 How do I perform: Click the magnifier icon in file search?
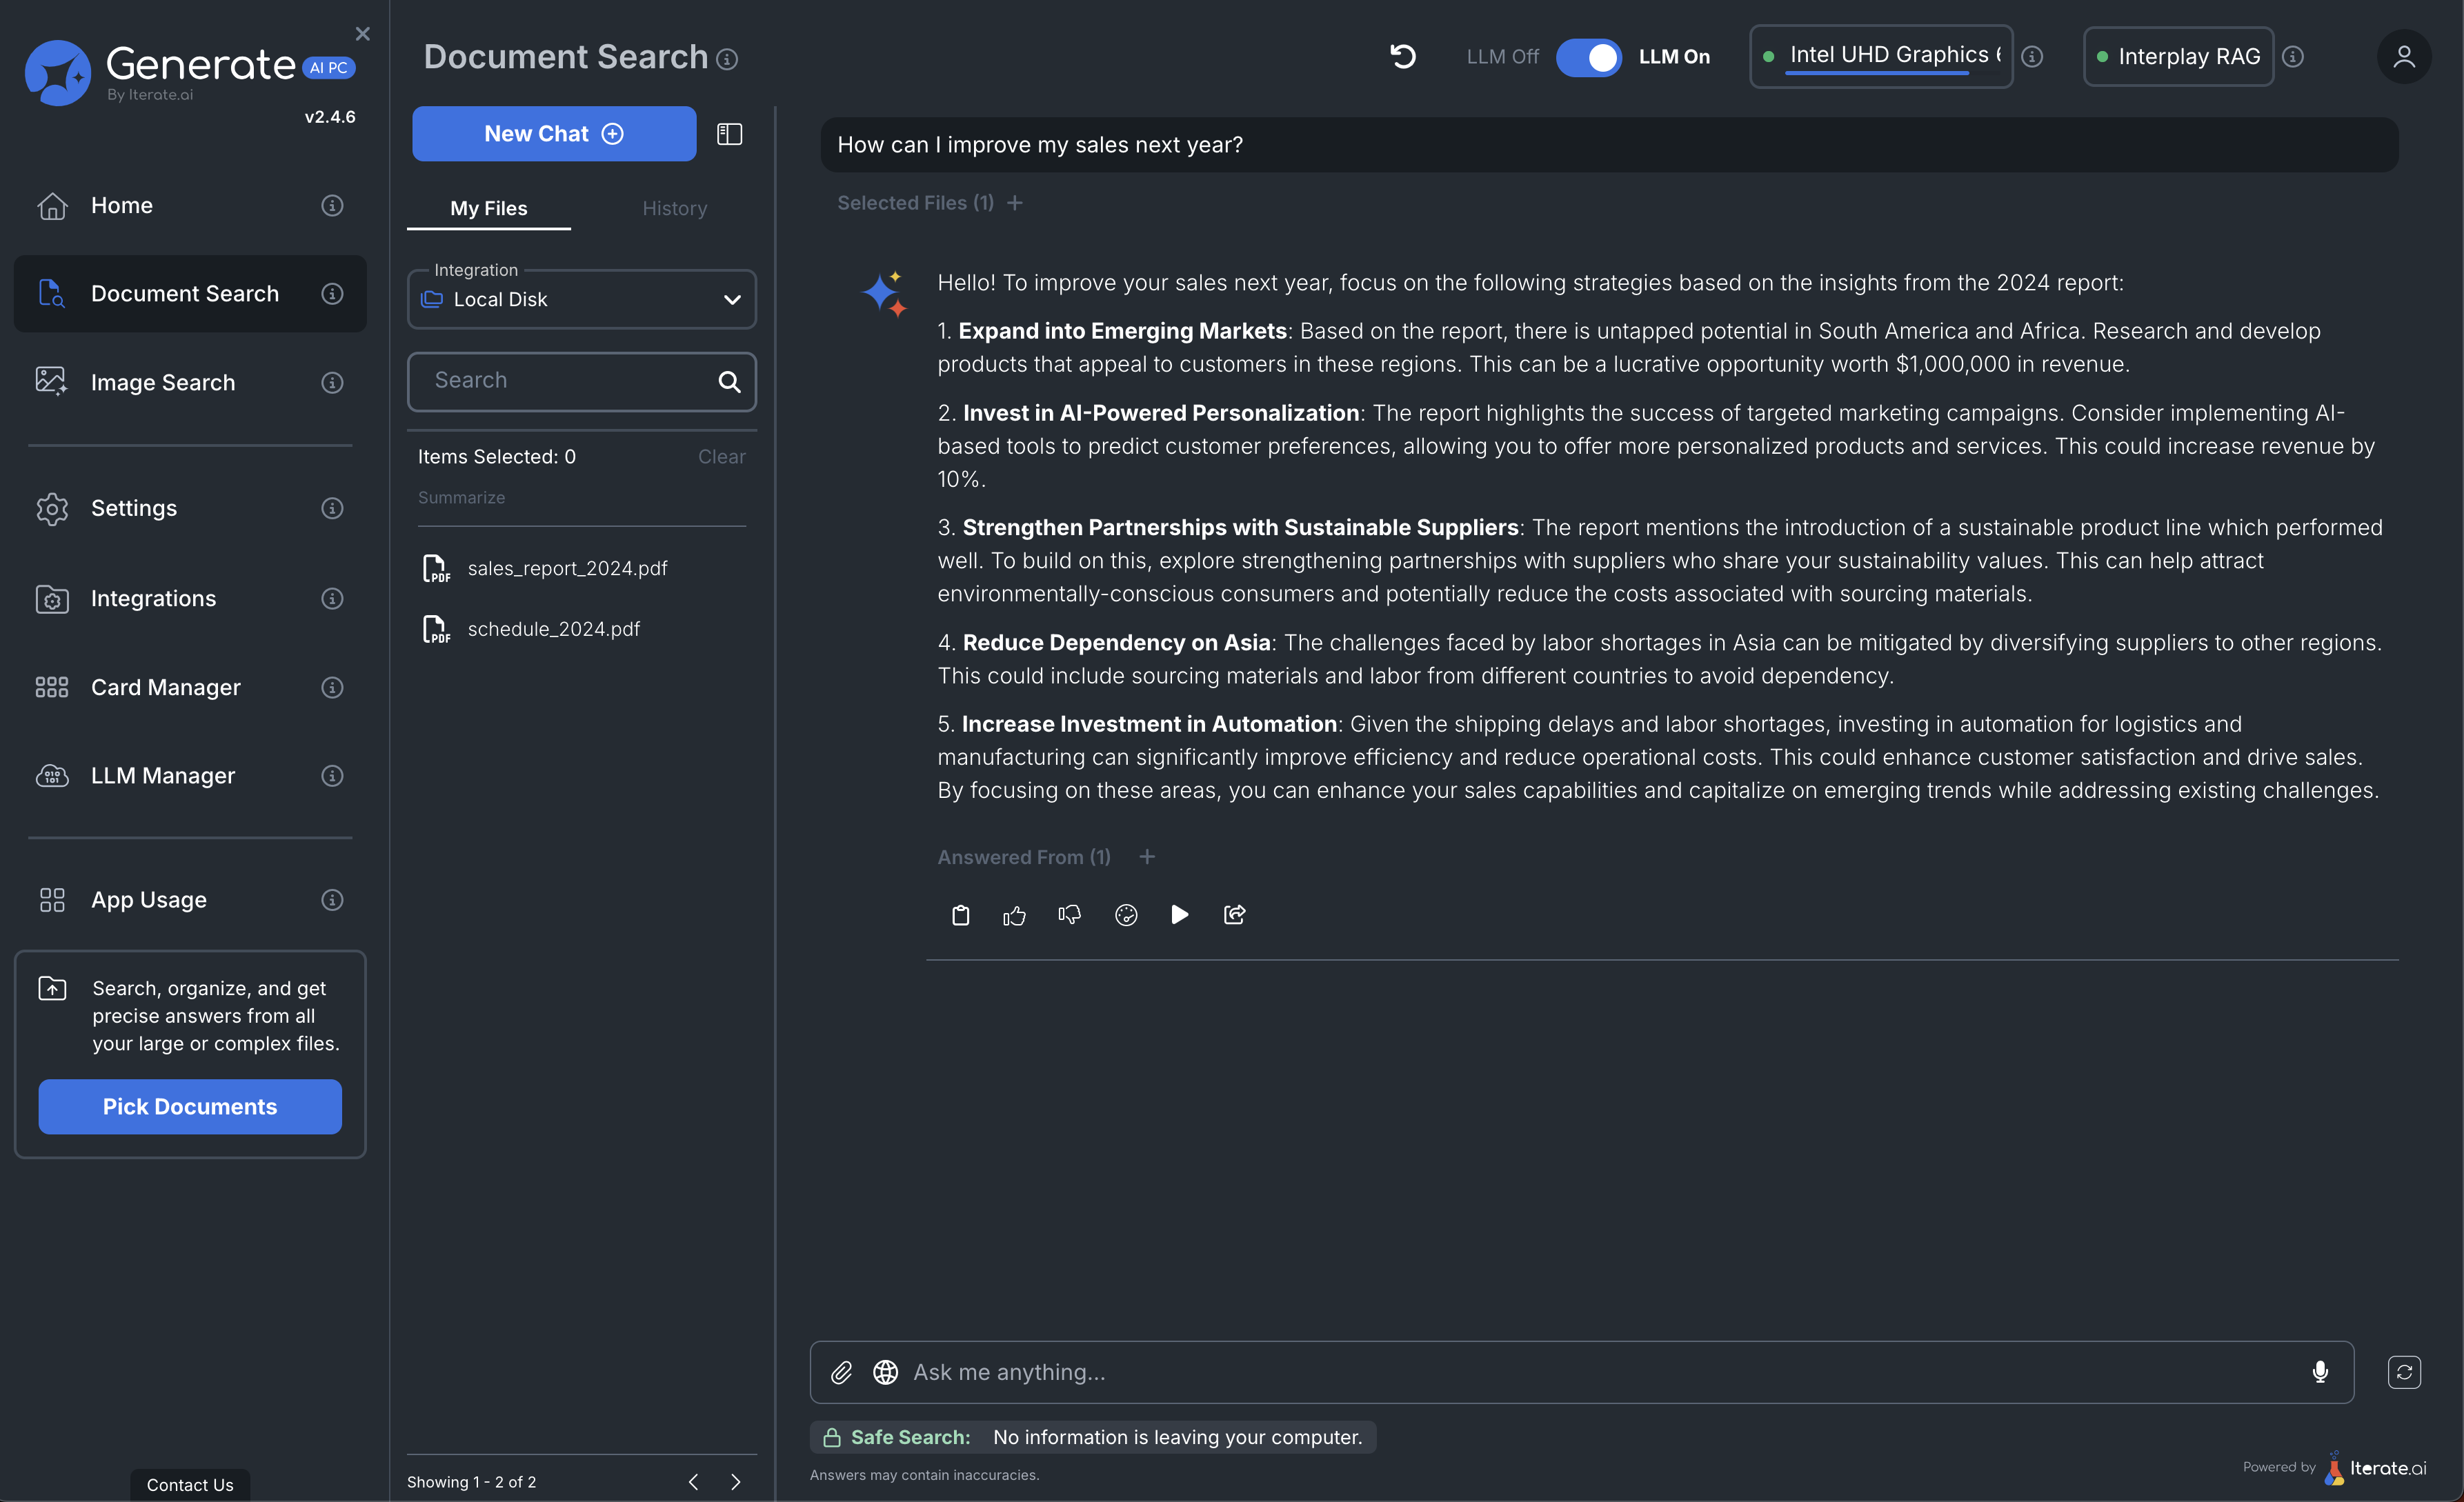pyautogui.click(x=729, y=381)
